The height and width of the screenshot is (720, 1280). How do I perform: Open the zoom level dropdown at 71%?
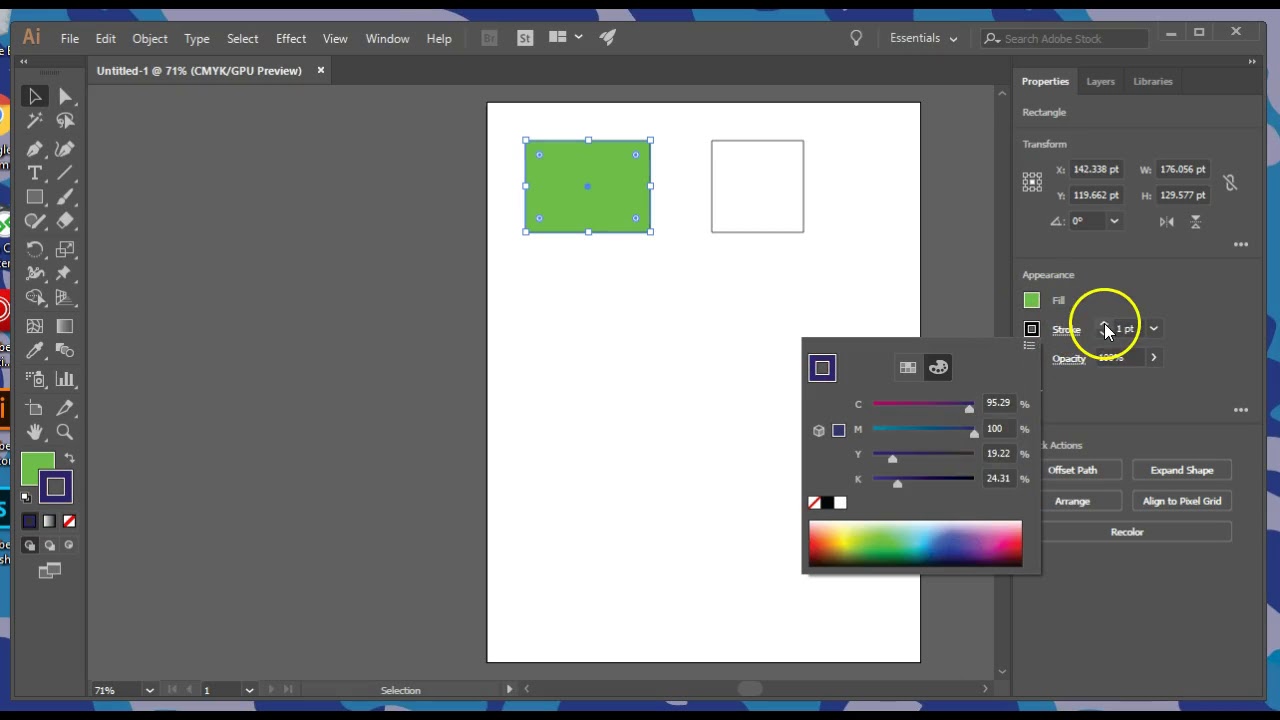[149, 690]
